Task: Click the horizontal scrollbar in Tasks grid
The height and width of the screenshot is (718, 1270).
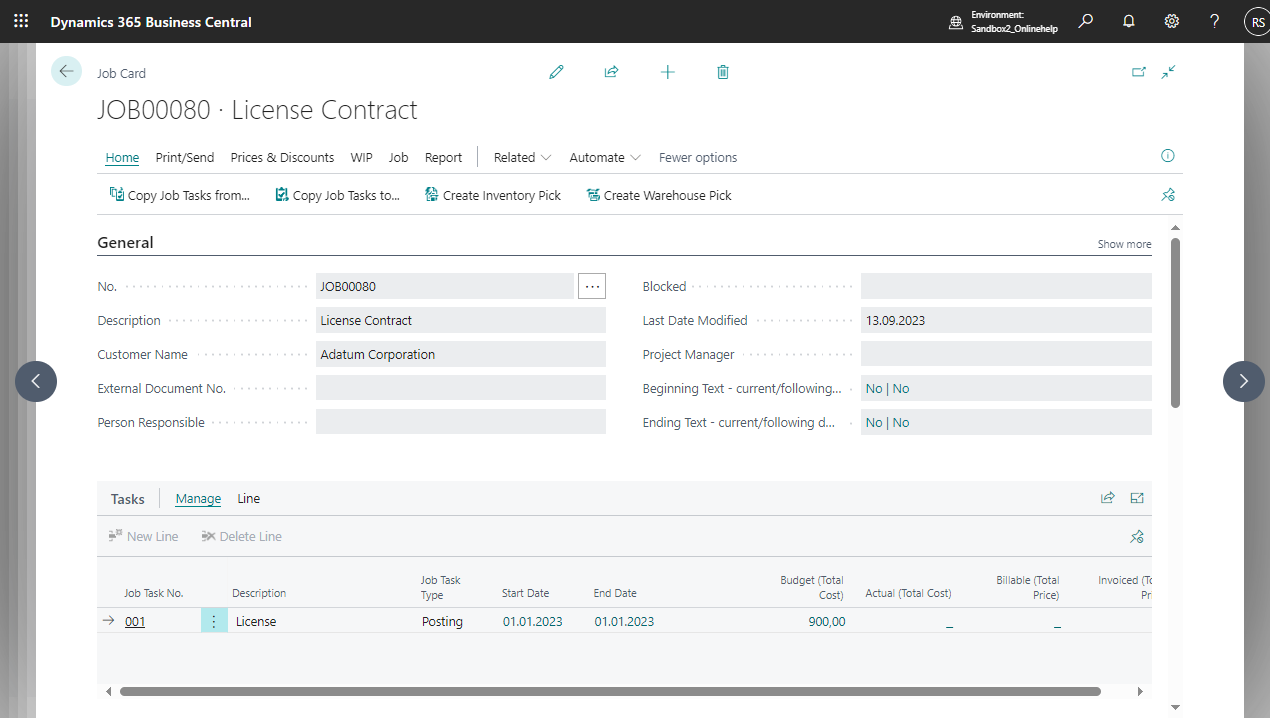Action: (610, 691)
